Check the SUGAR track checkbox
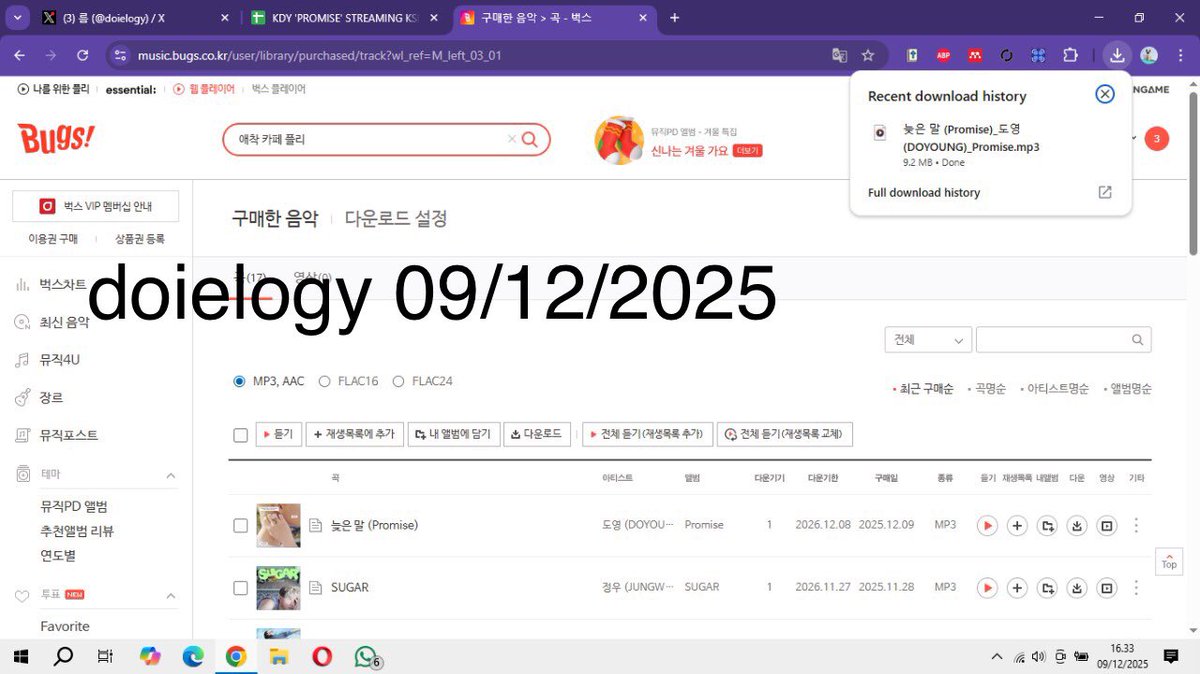Screen dimensions: 1200x674 (x=240, y=587)
